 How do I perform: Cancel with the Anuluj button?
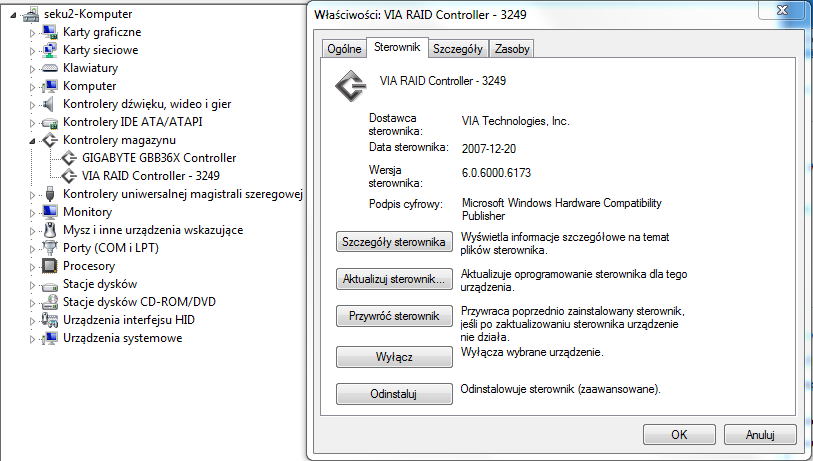760,435
